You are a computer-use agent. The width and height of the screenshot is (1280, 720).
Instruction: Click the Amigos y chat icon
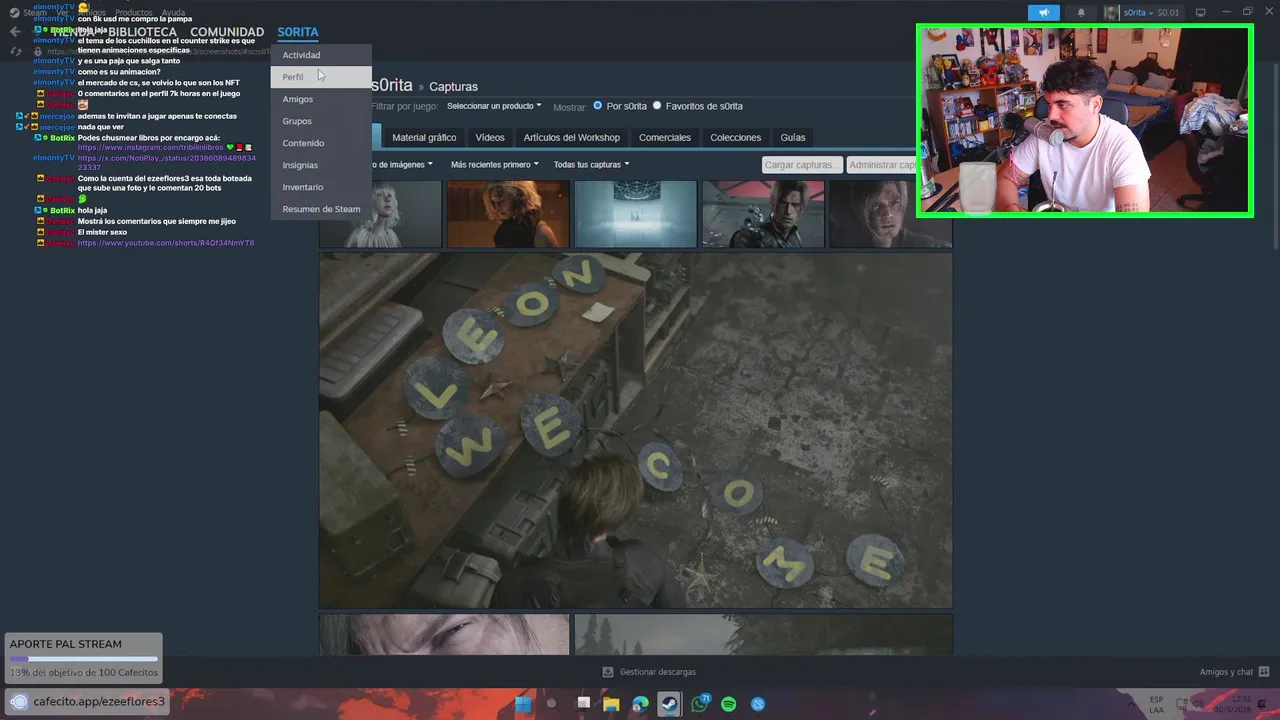tap(1264, 672)
